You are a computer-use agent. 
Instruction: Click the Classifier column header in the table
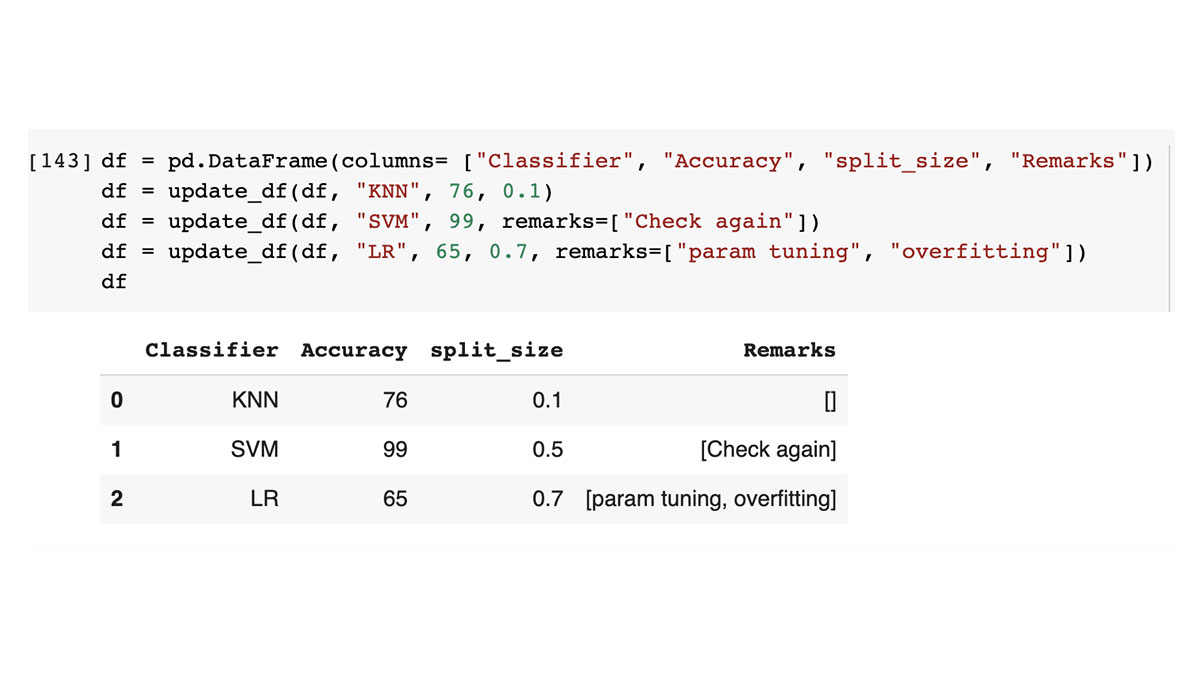pos(211,350)
